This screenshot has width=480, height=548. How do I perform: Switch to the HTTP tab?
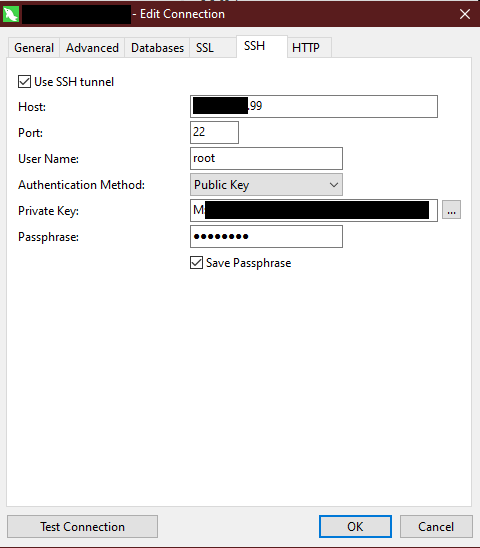(306, 48)
